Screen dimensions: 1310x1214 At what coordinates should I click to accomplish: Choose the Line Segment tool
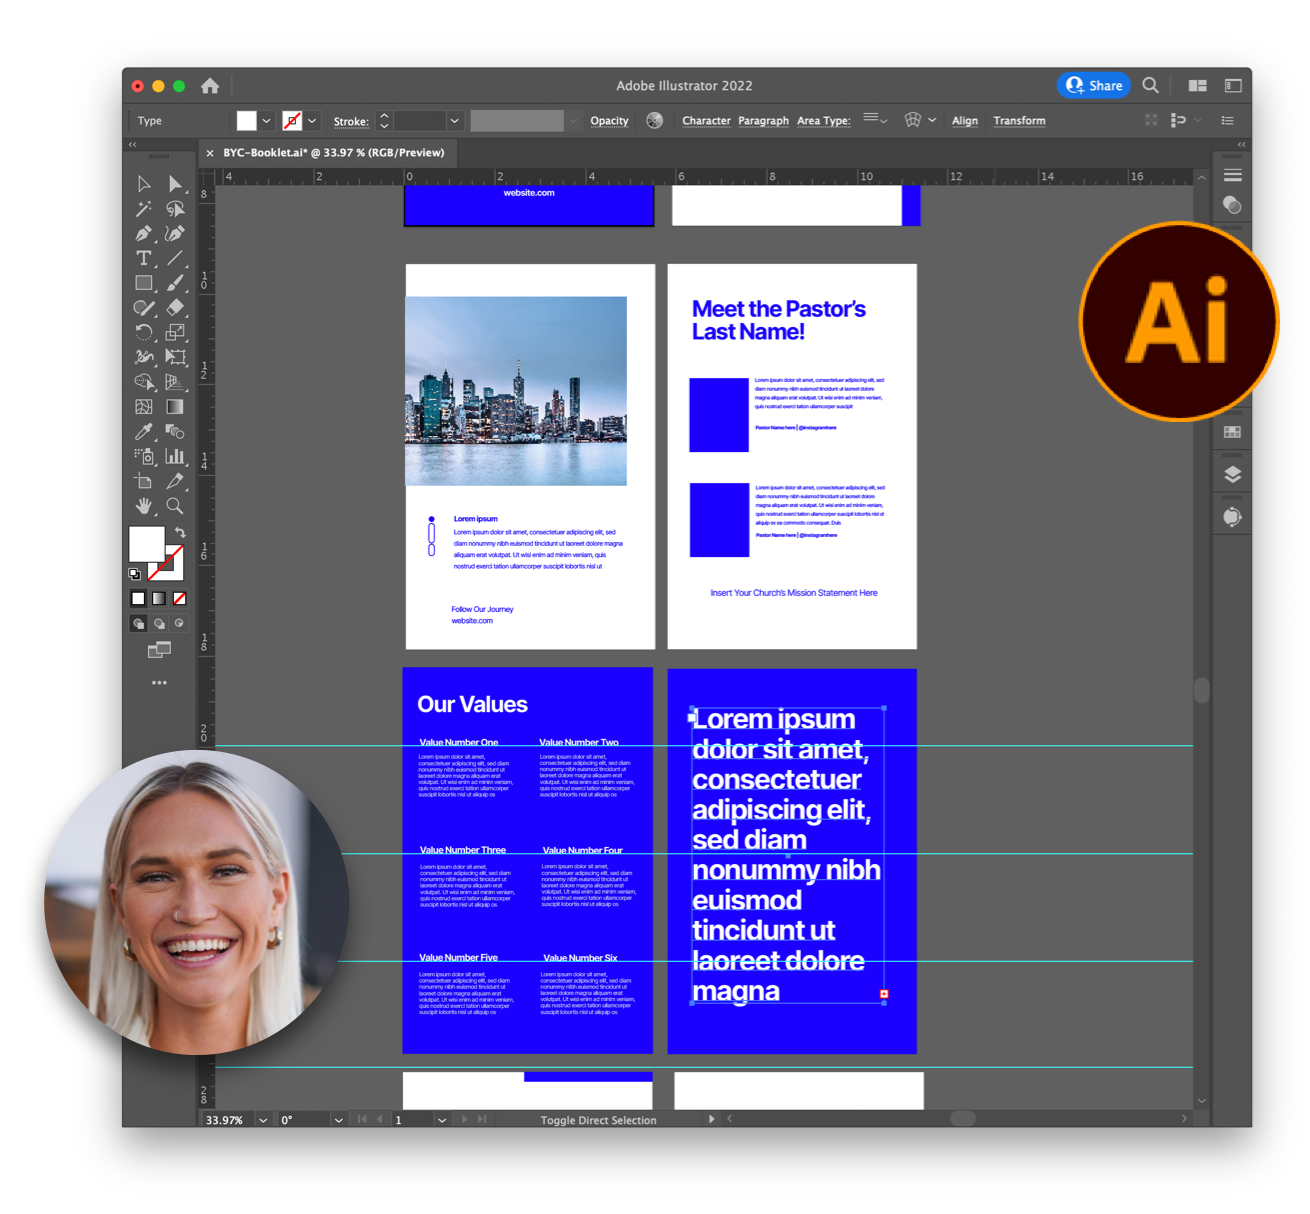175,258
